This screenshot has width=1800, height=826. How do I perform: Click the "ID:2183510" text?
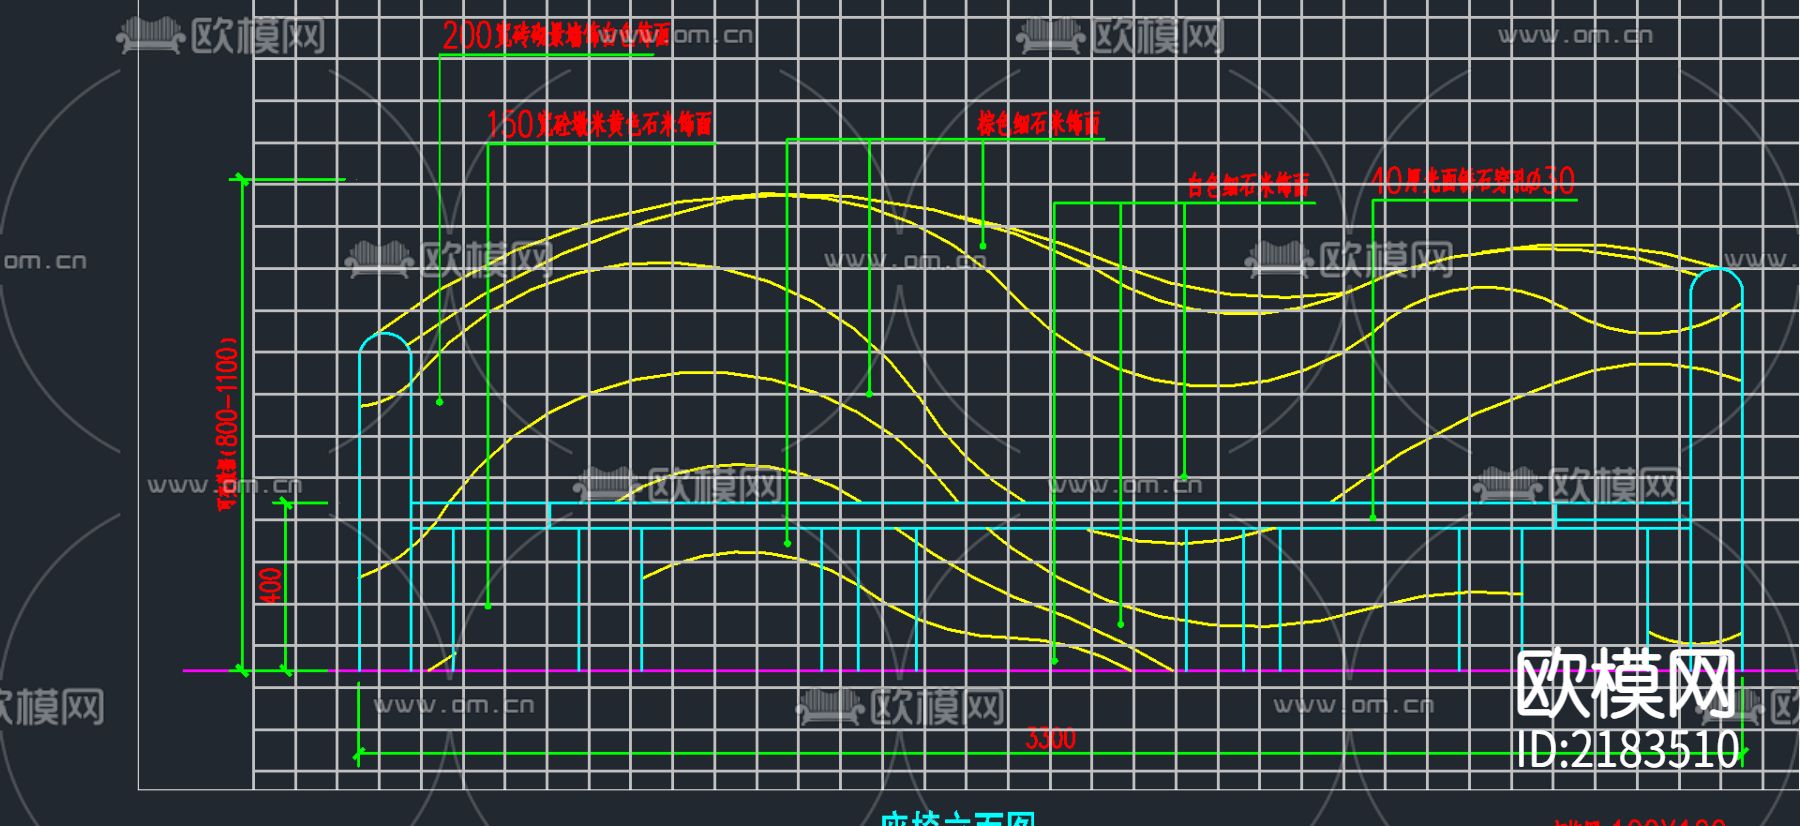point(1627,750)
